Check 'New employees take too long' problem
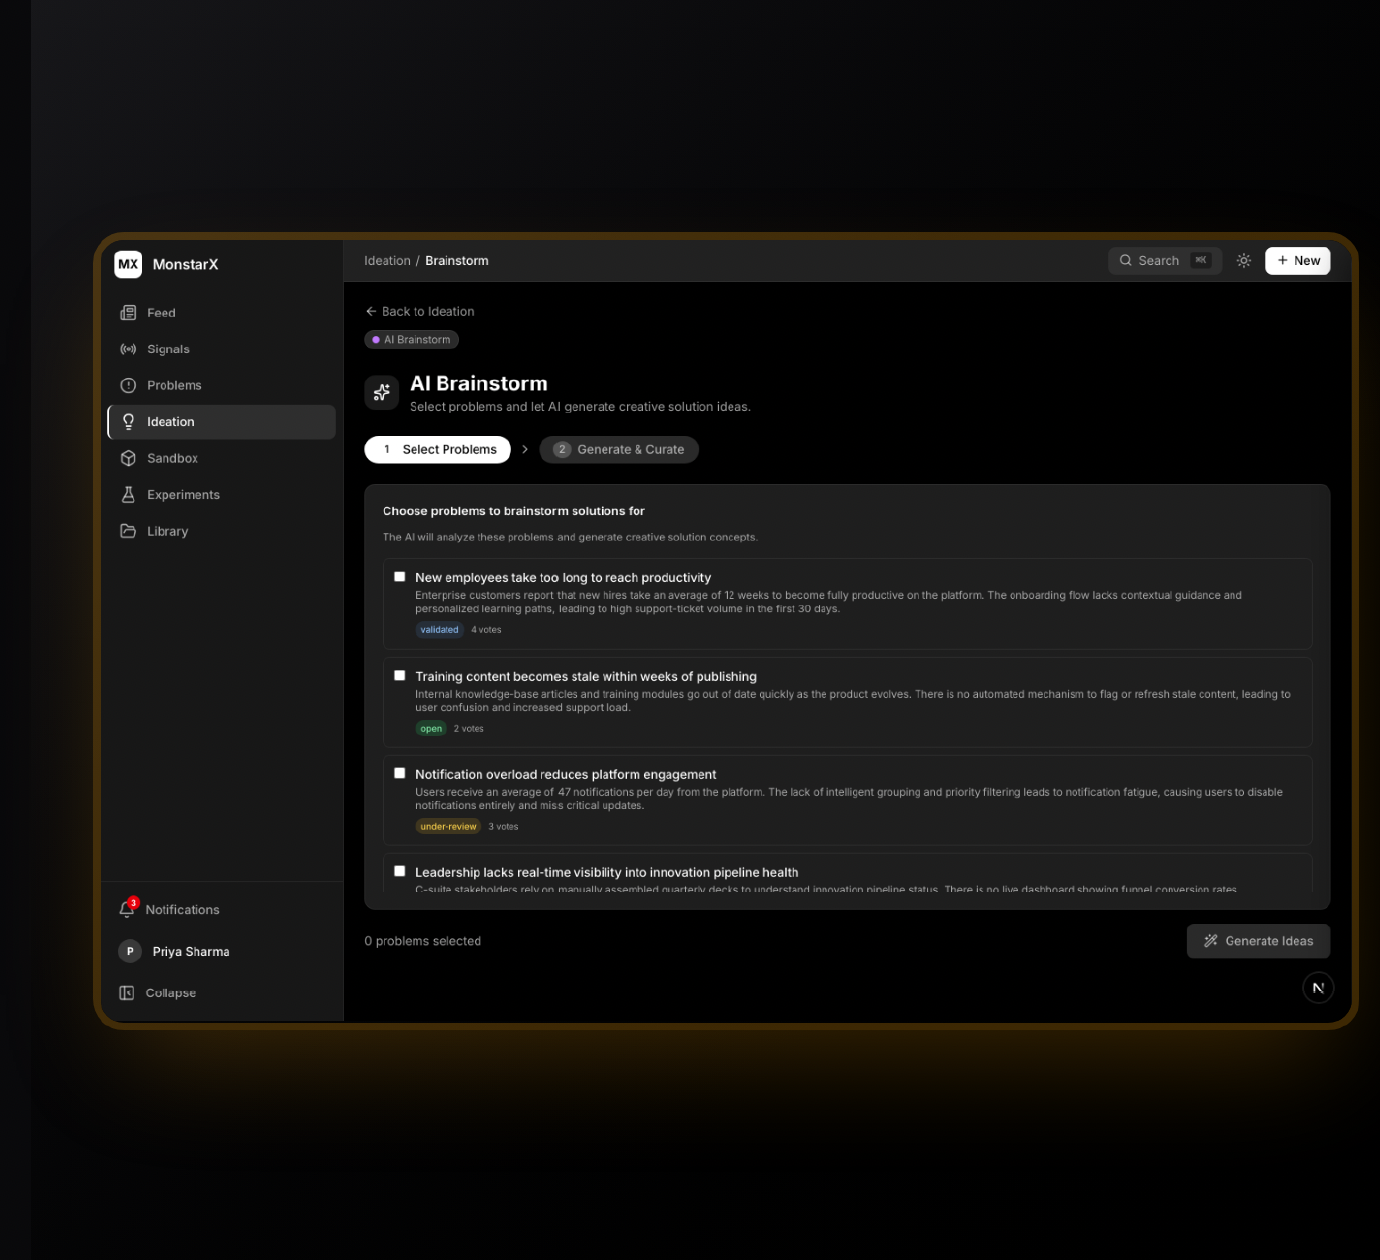 400,577
